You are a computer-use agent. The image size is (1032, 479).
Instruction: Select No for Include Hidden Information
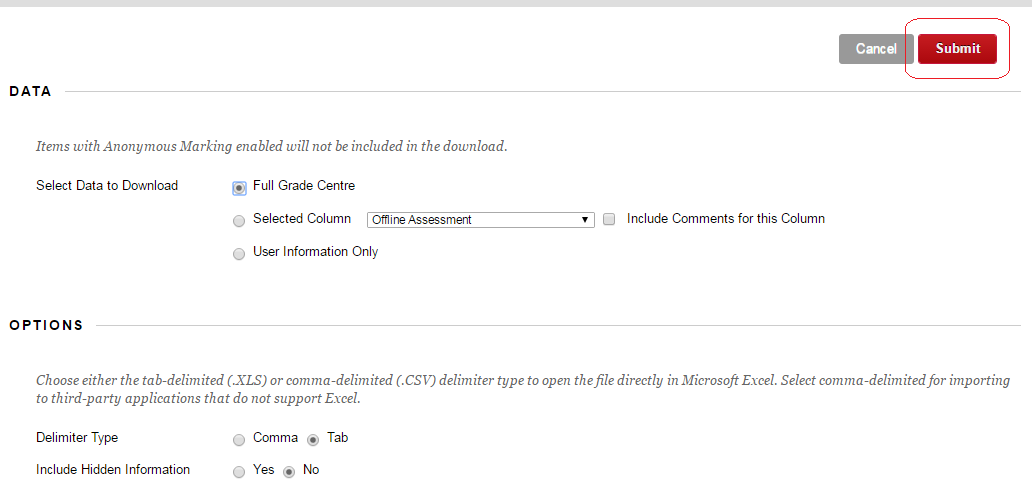click(x=289, y=472)
